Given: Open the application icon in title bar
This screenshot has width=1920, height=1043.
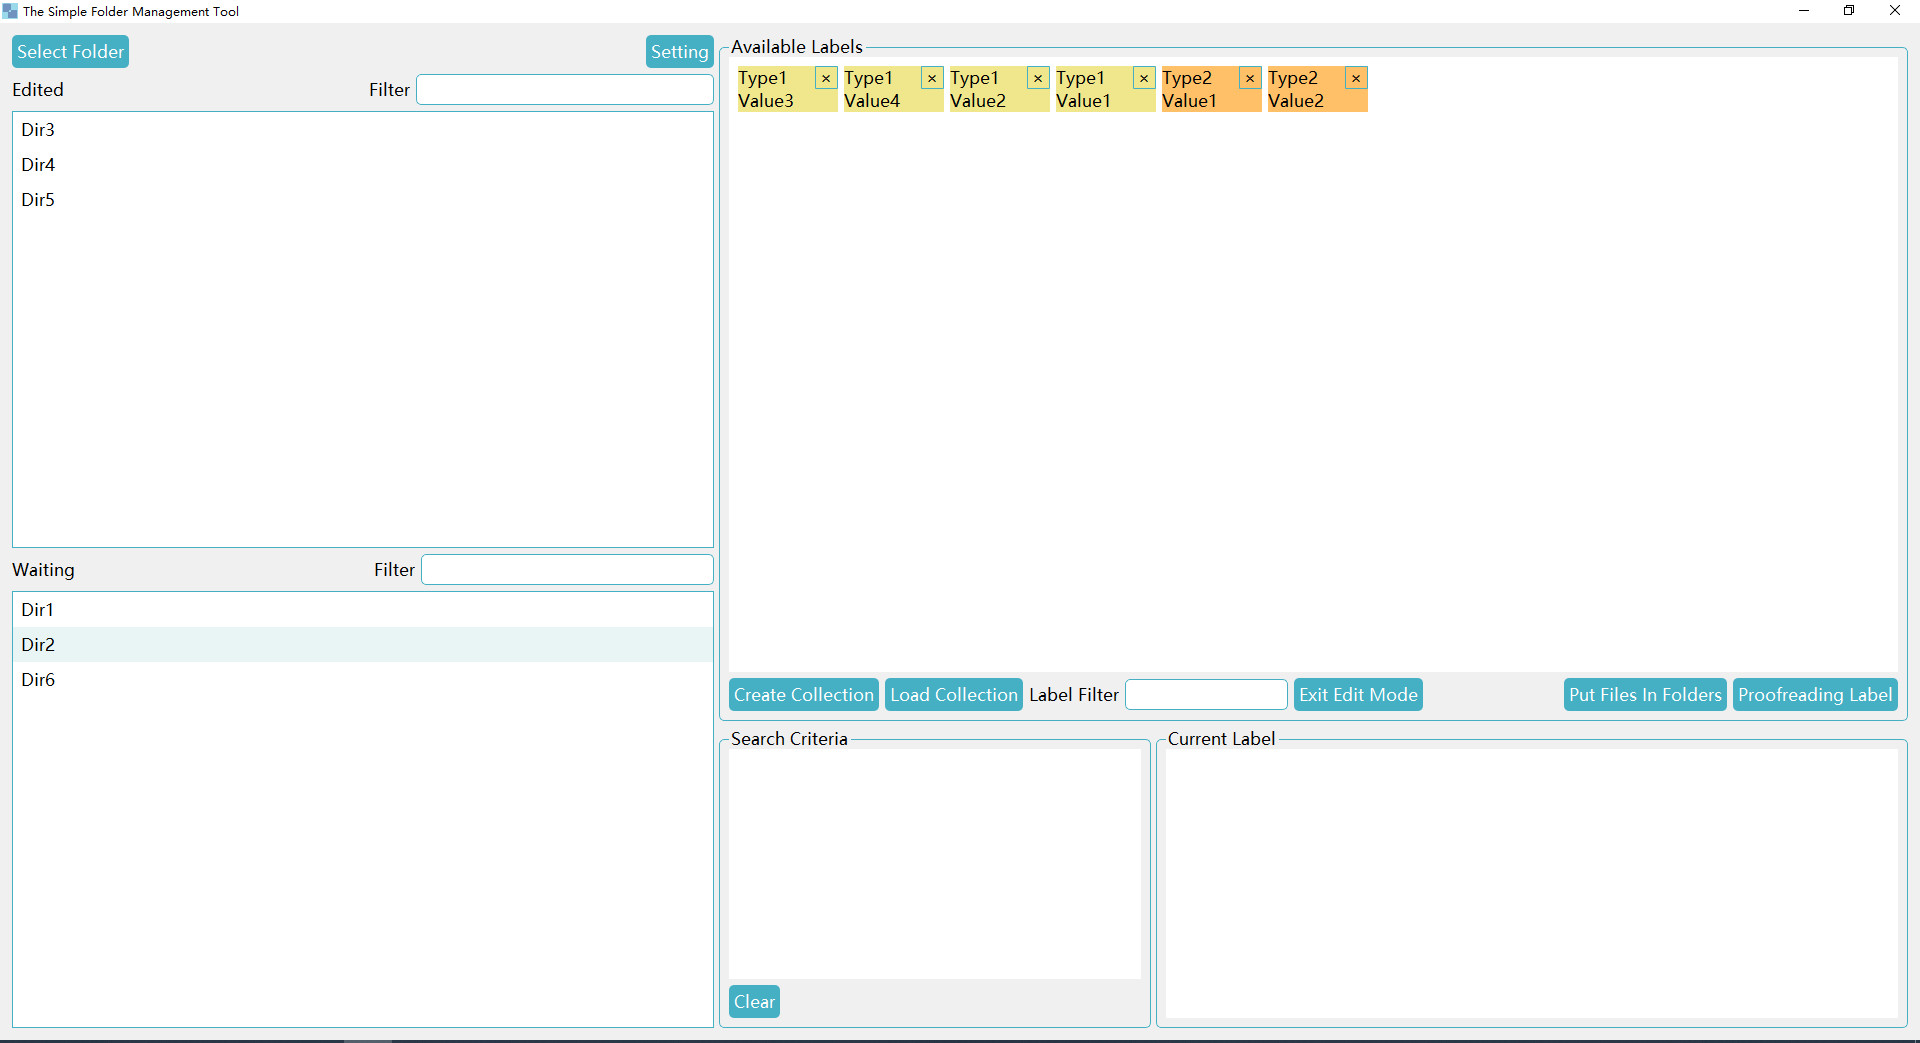Looking at the screenshot, I should point(10,11).
